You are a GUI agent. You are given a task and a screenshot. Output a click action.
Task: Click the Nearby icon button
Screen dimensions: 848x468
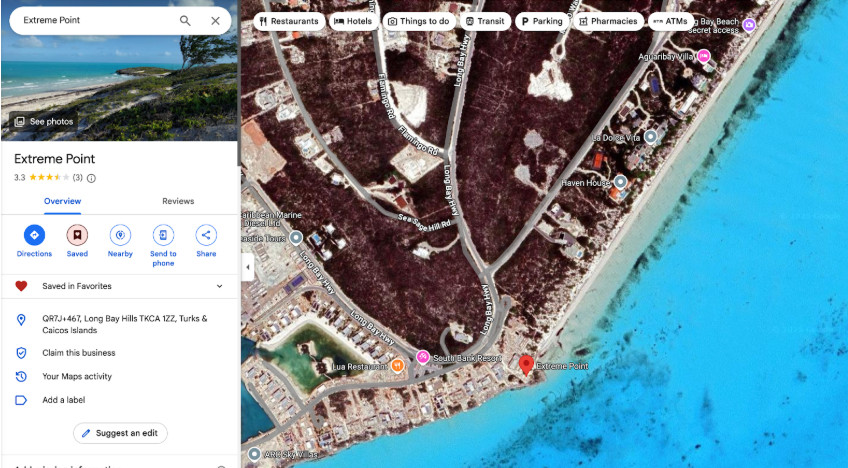[x=120, y=235]
